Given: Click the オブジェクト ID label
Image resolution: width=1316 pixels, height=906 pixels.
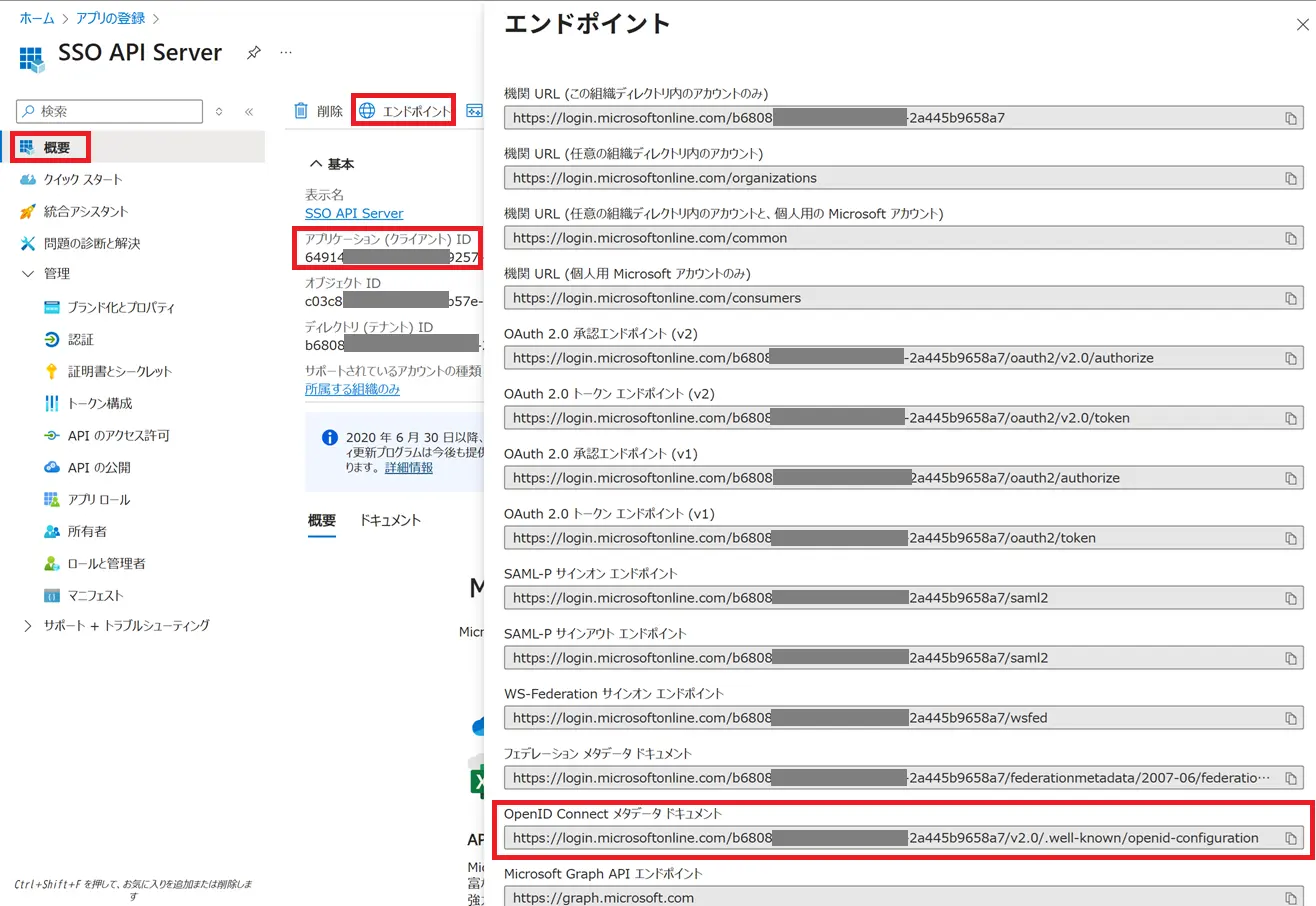Looking at the screenshot, I should coord(343,283).
